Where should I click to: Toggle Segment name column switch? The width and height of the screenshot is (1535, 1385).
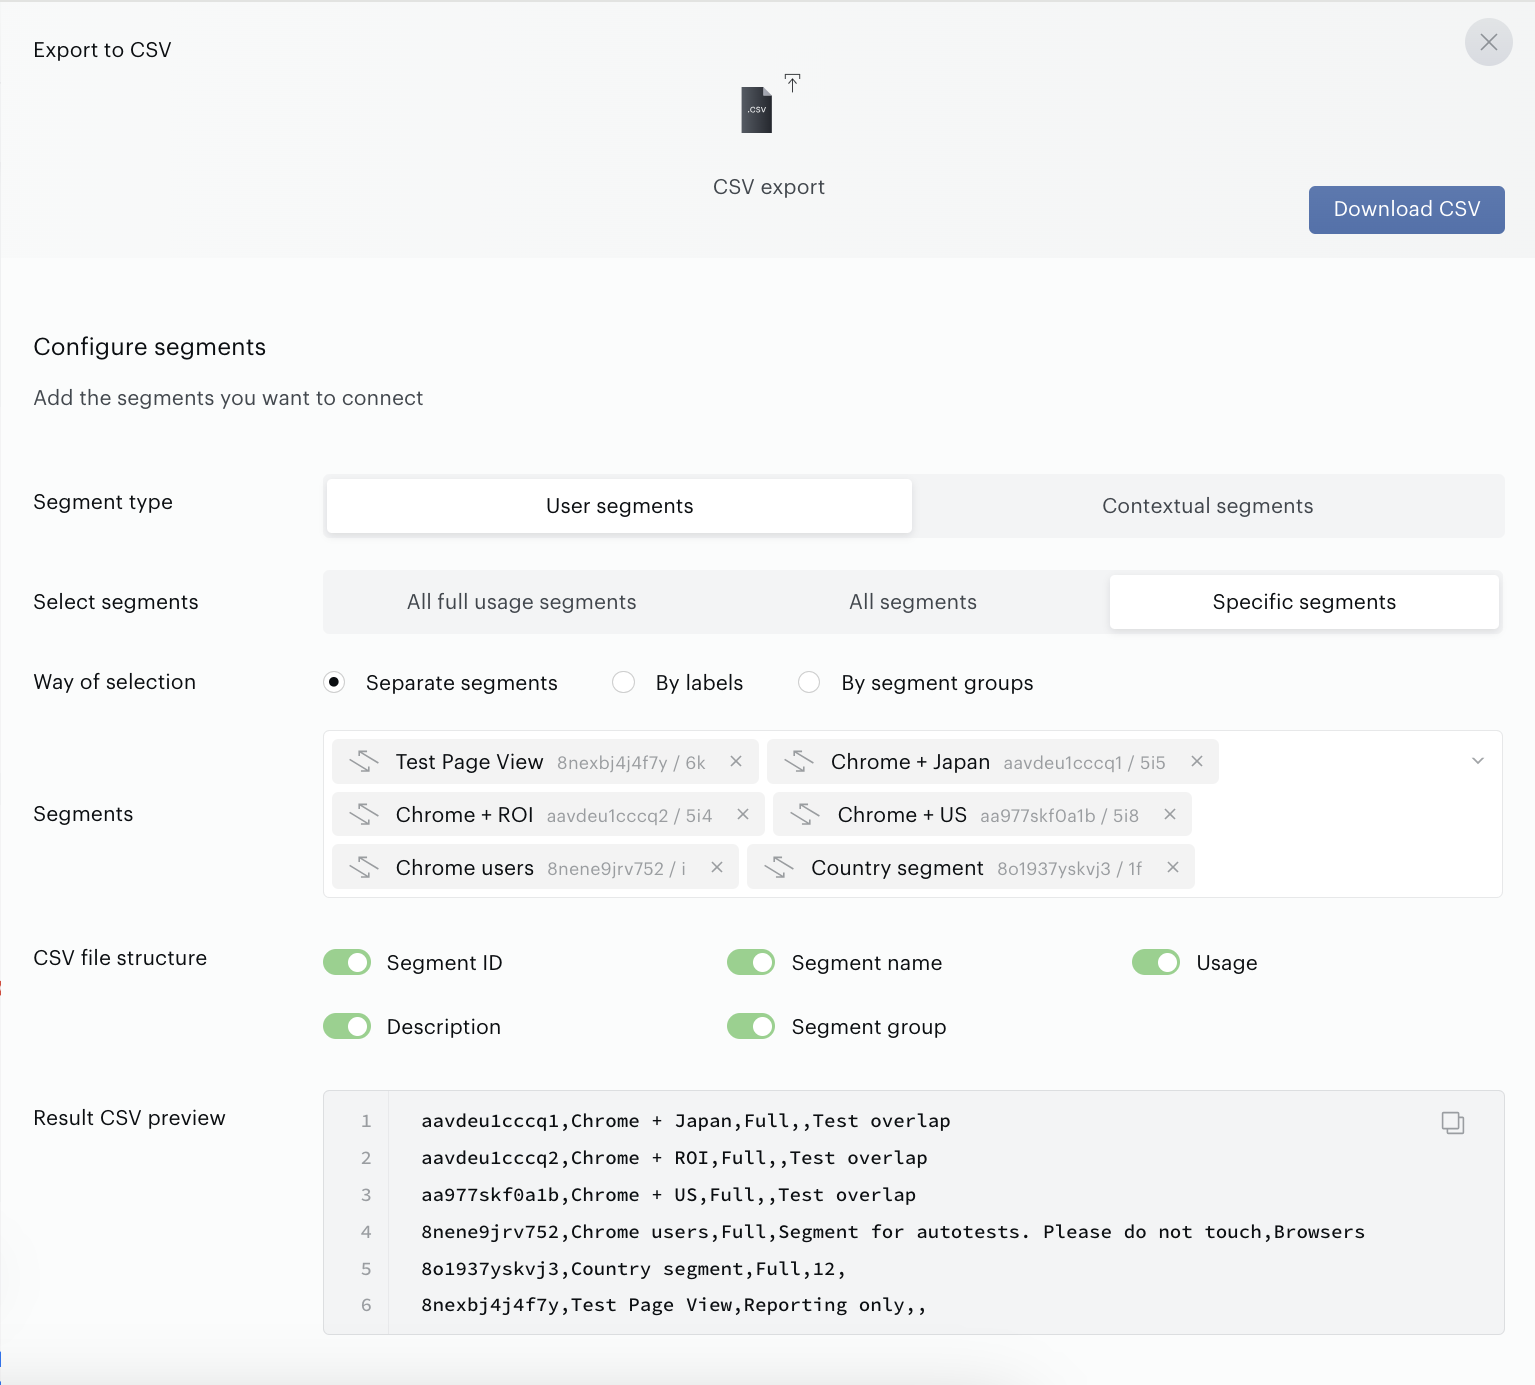(751, 962)
